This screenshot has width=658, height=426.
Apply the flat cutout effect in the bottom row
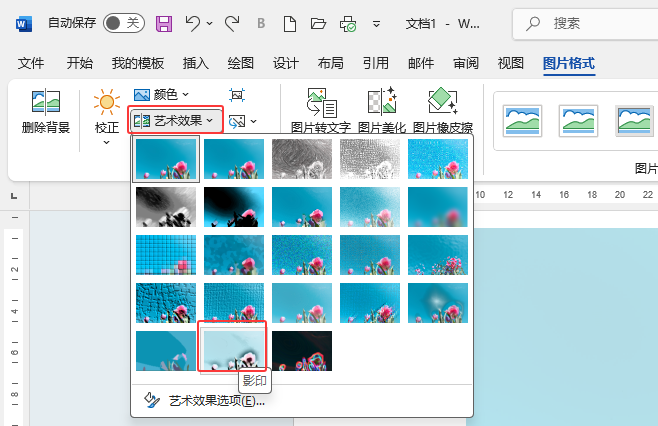(x=166, y=350)
